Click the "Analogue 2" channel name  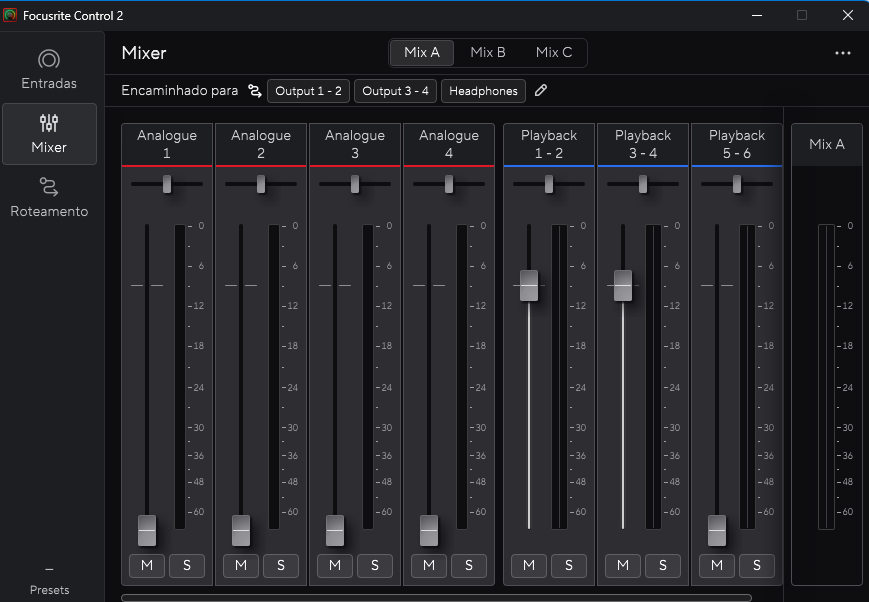(x=261, y=144)
